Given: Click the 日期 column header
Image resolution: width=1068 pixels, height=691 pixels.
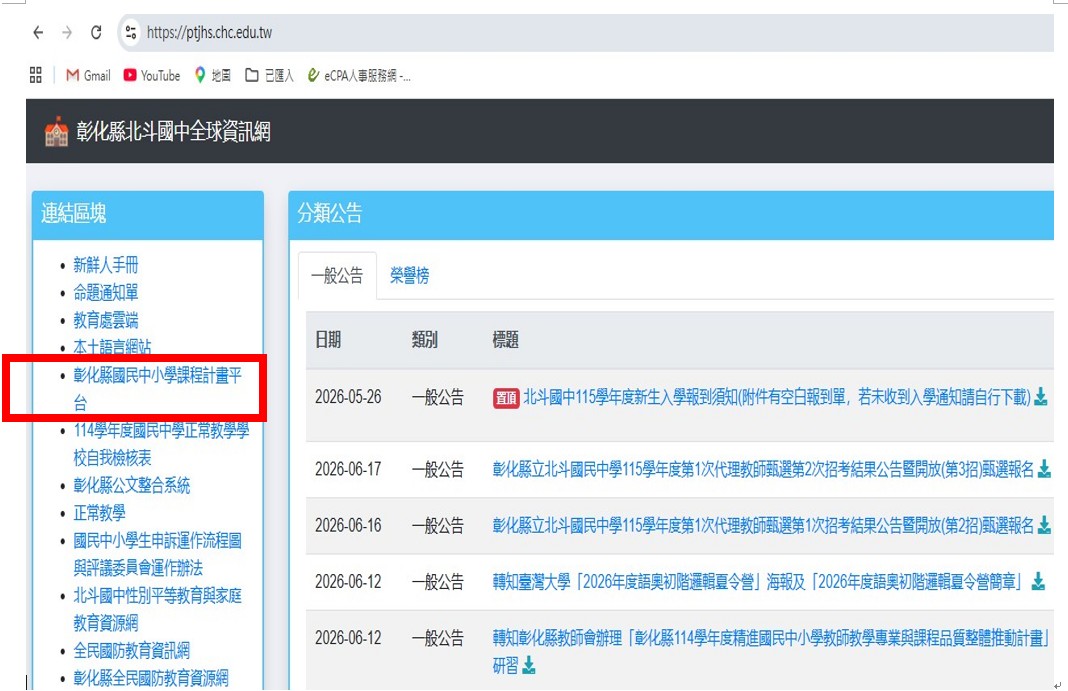Looking at the screenshot, I should click(x=328, y=340).
